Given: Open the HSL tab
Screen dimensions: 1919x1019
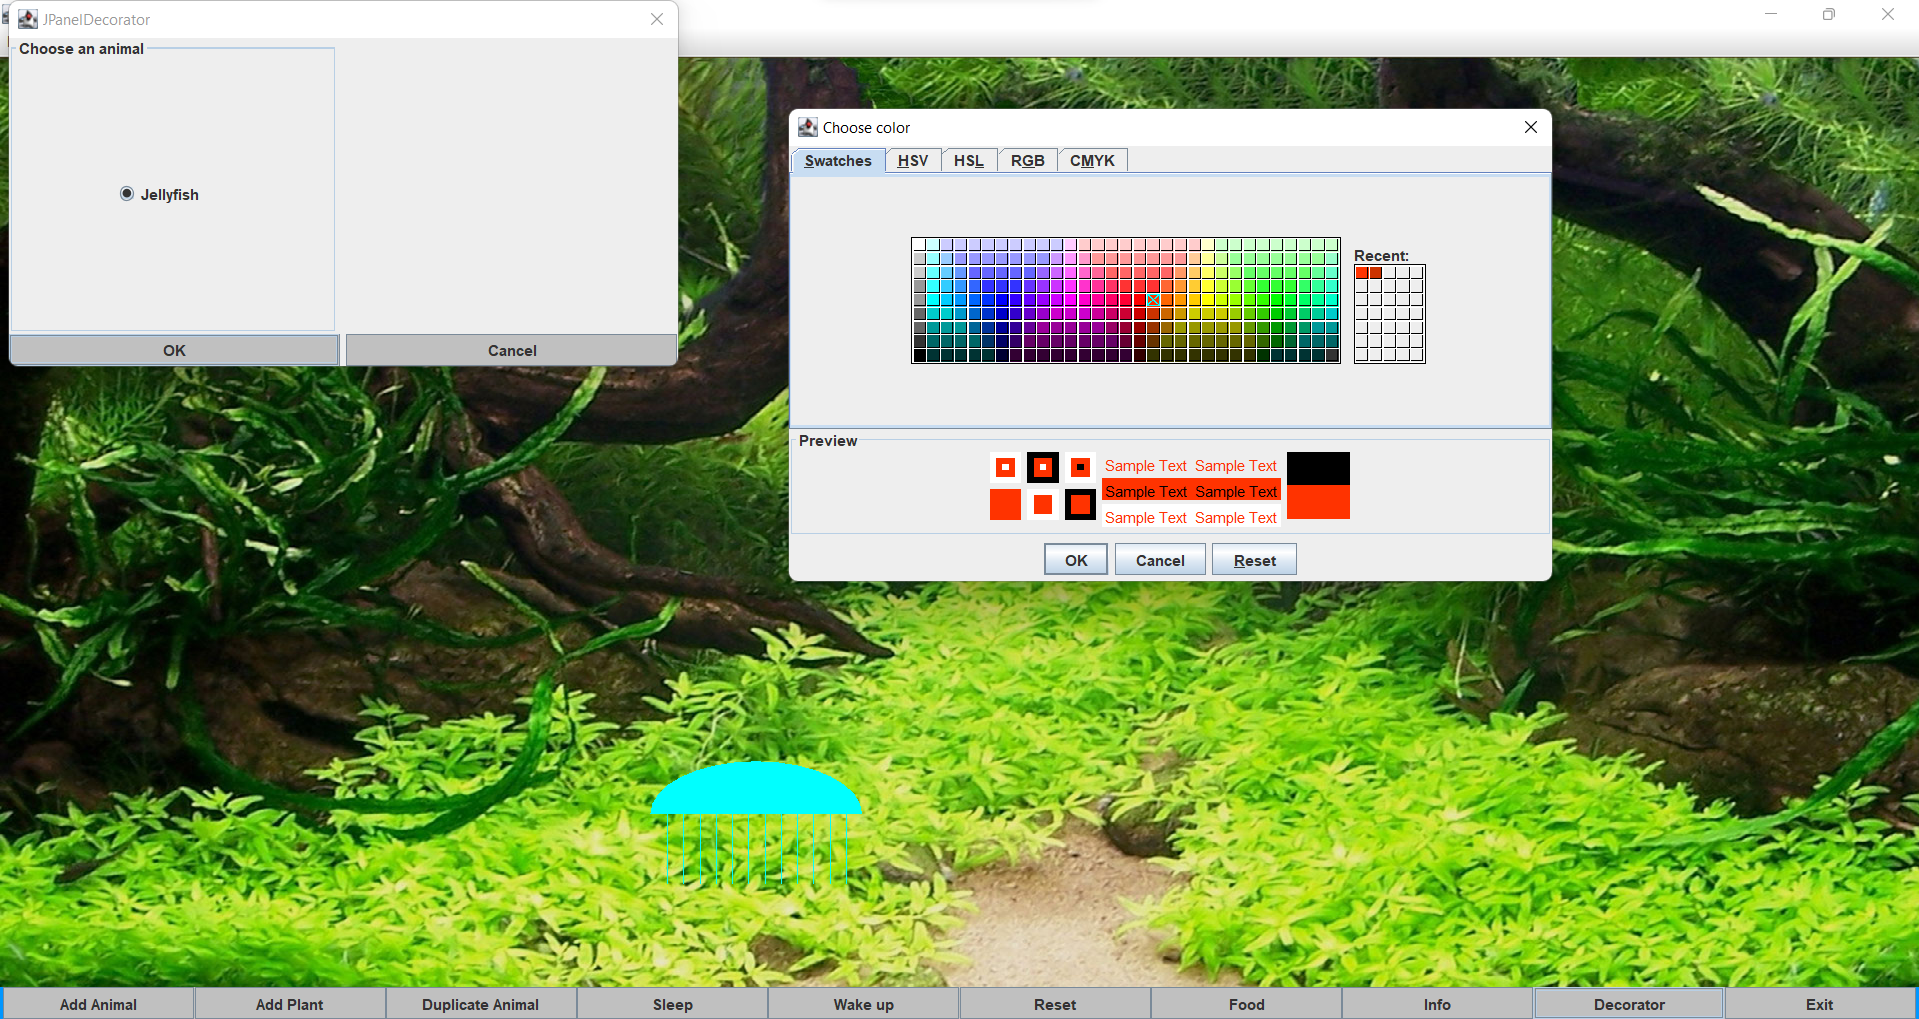Looking at the screenshot, I should (969, 161).
